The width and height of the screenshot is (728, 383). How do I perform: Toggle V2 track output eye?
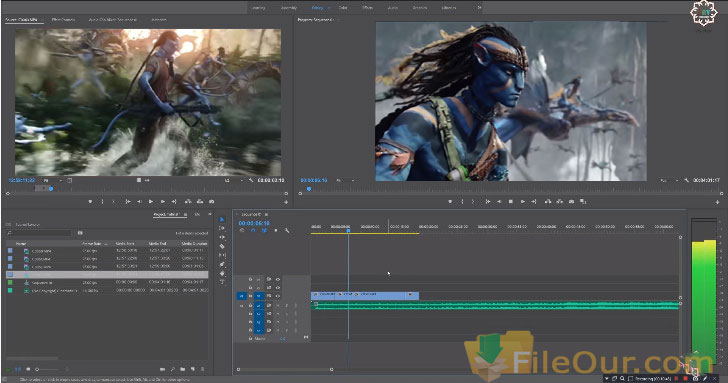pyautogui.click(x=278, y=288)
